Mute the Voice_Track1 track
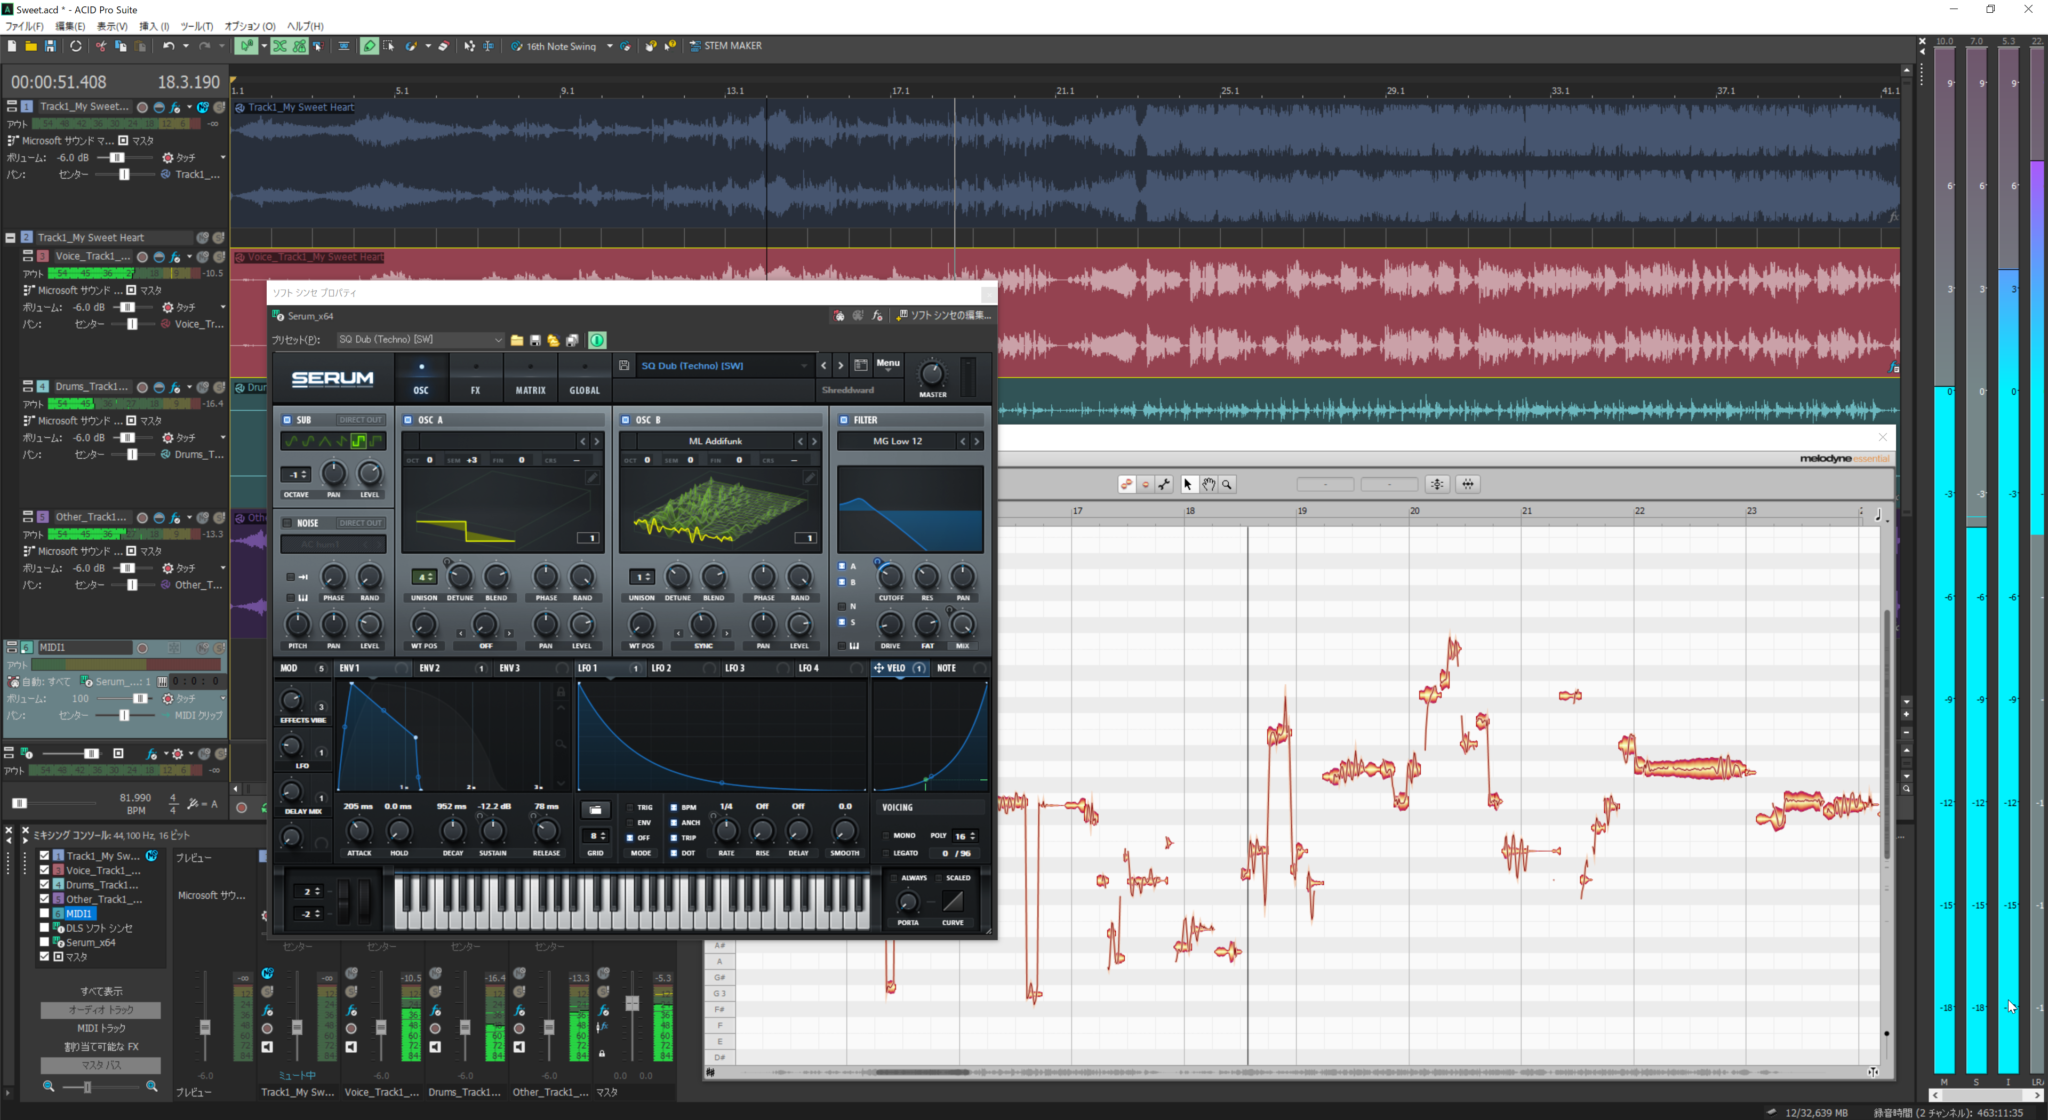The width and height of the screenshot is (2048, 1120). [202, 257]
